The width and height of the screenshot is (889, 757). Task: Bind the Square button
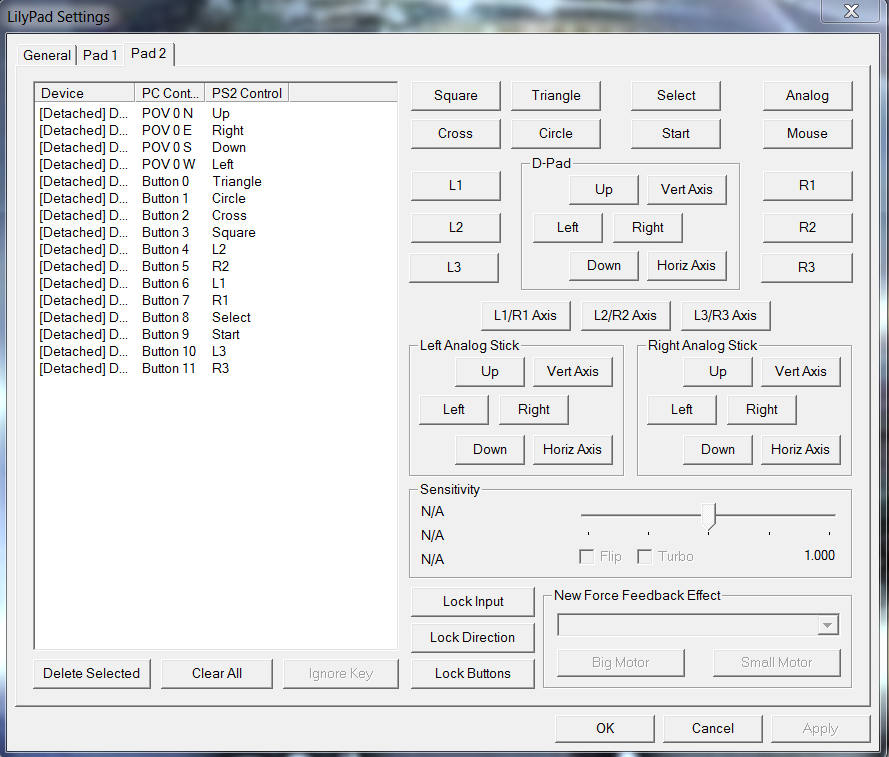456,95
